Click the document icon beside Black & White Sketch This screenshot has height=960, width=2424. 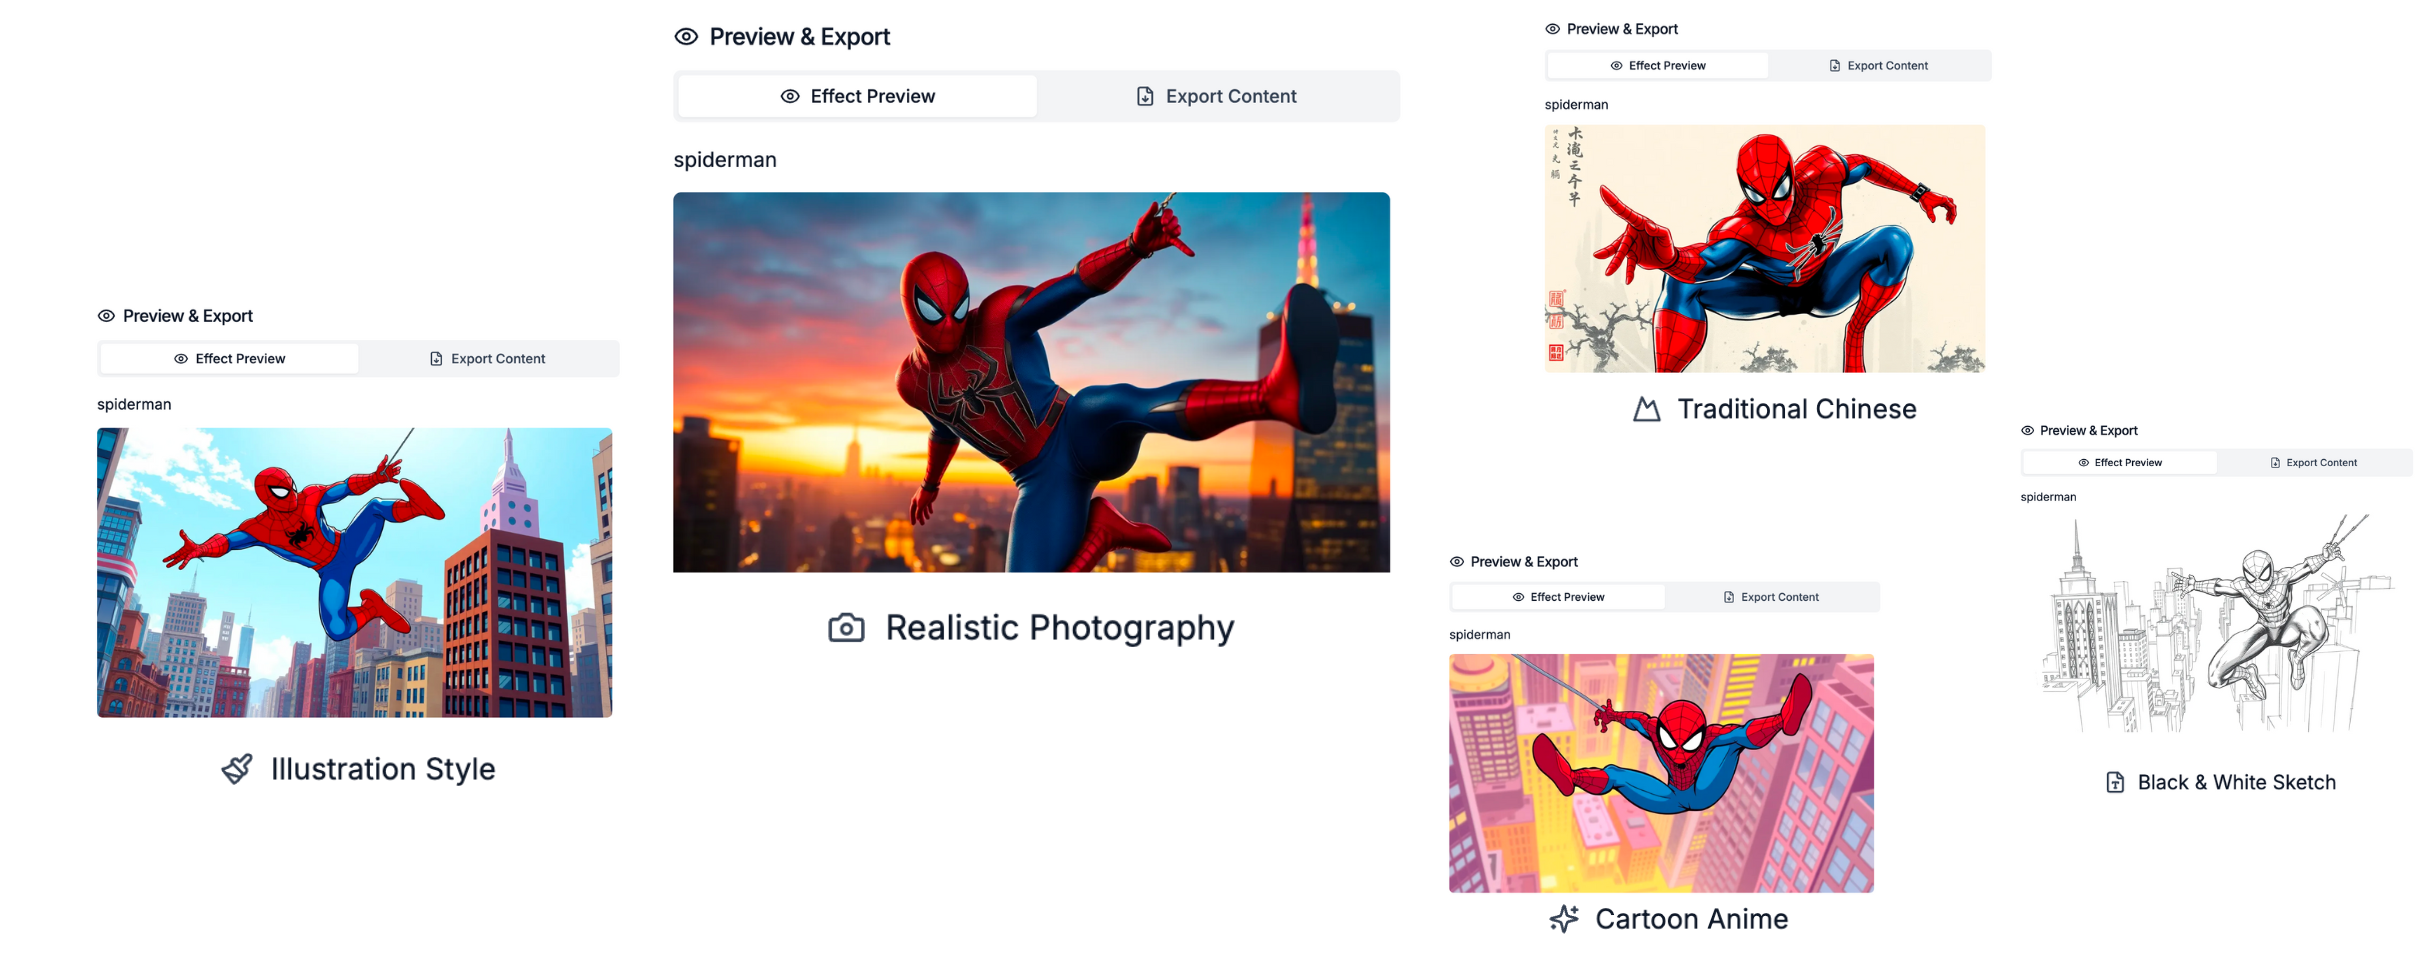coord(2115,783)
